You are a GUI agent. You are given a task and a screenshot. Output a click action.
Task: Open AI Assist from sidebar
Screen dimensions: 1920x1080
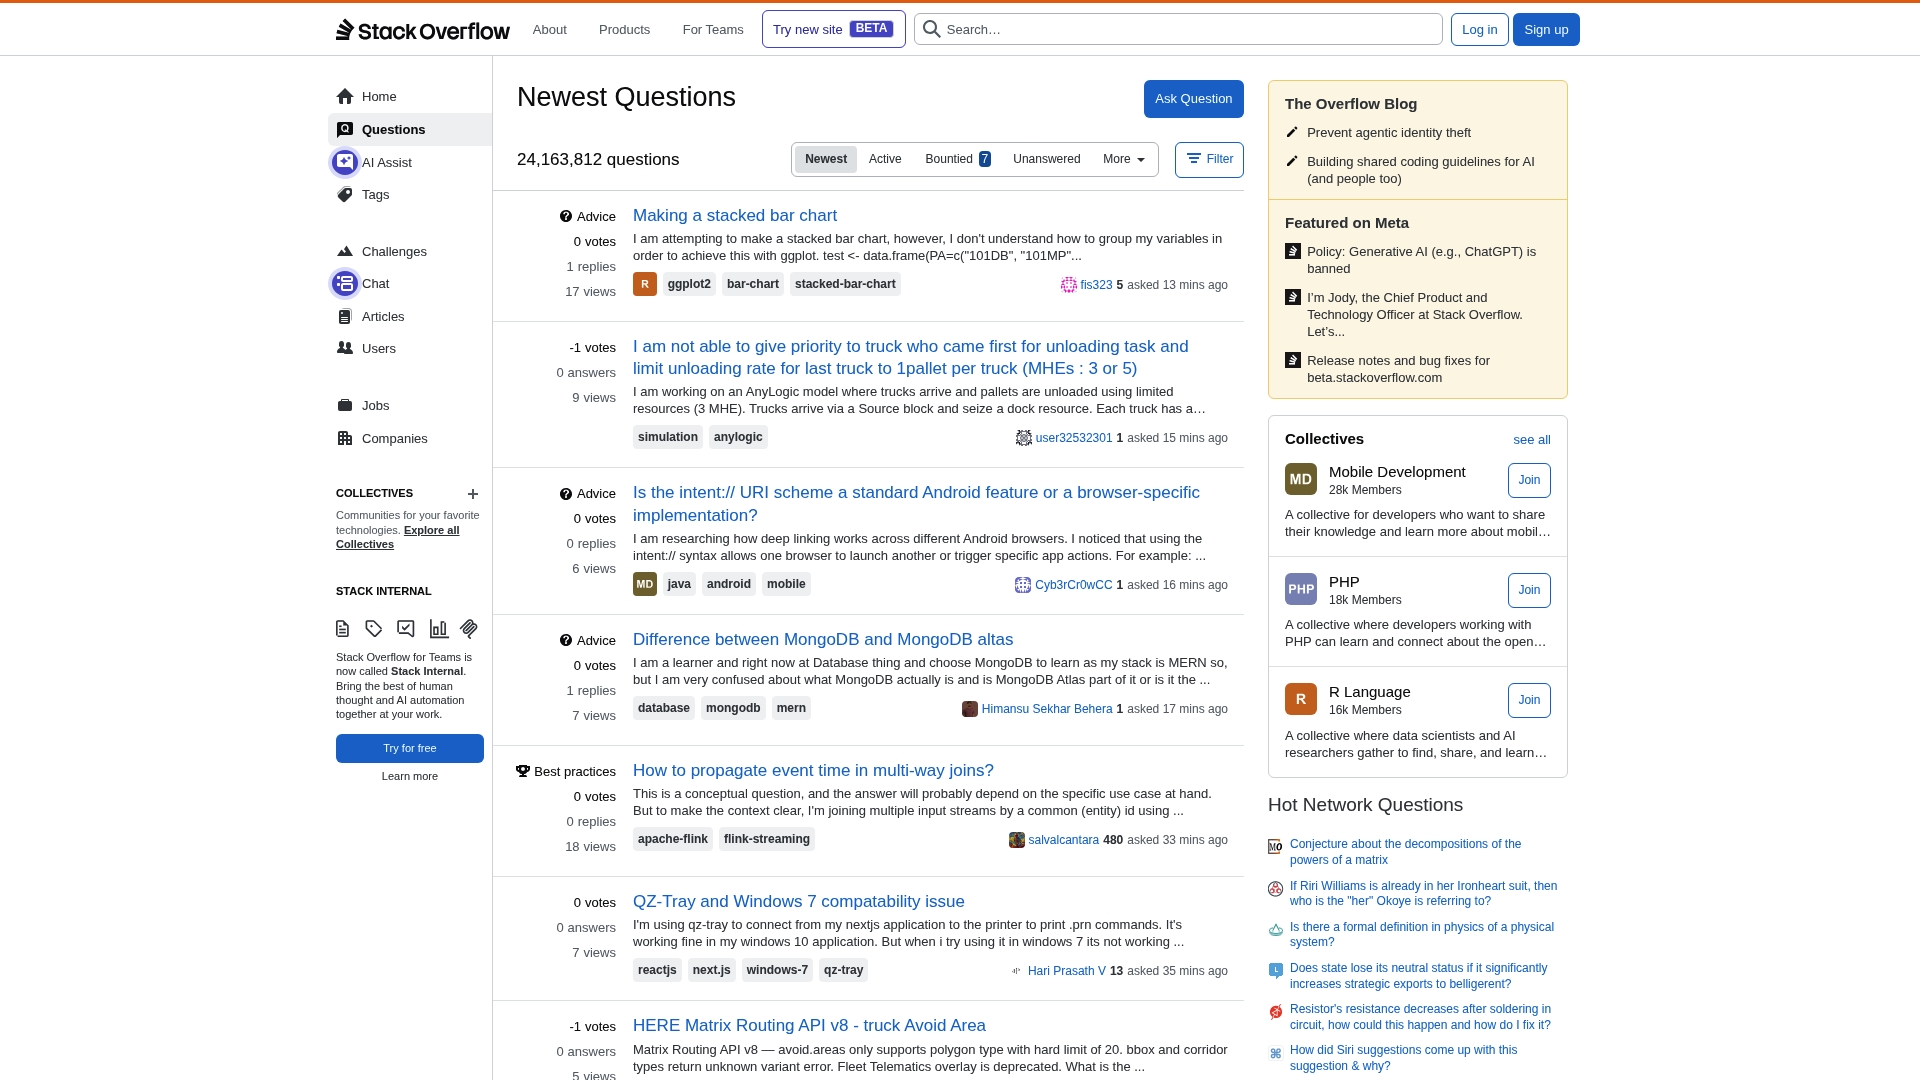click(386, 163)
